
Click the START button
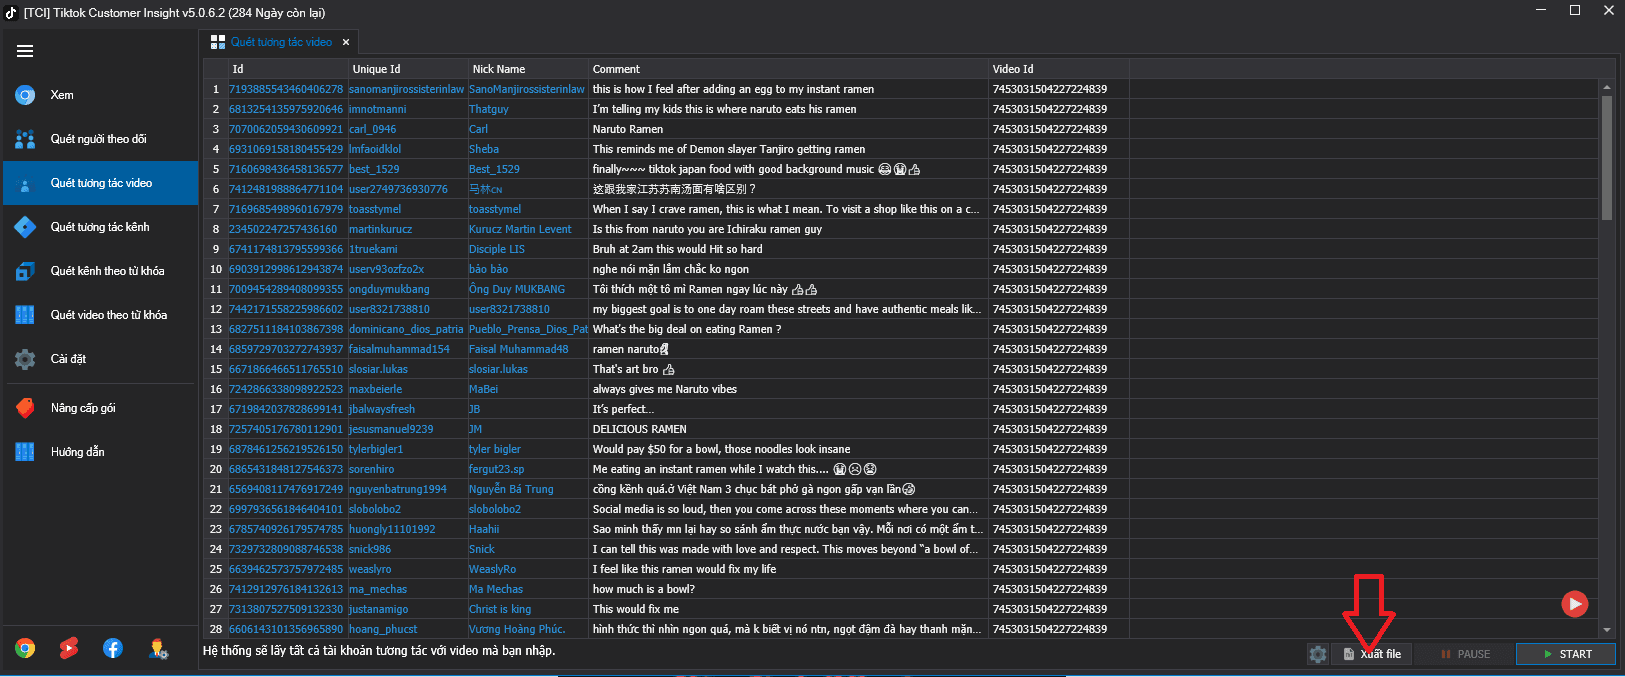(1566, 654)
